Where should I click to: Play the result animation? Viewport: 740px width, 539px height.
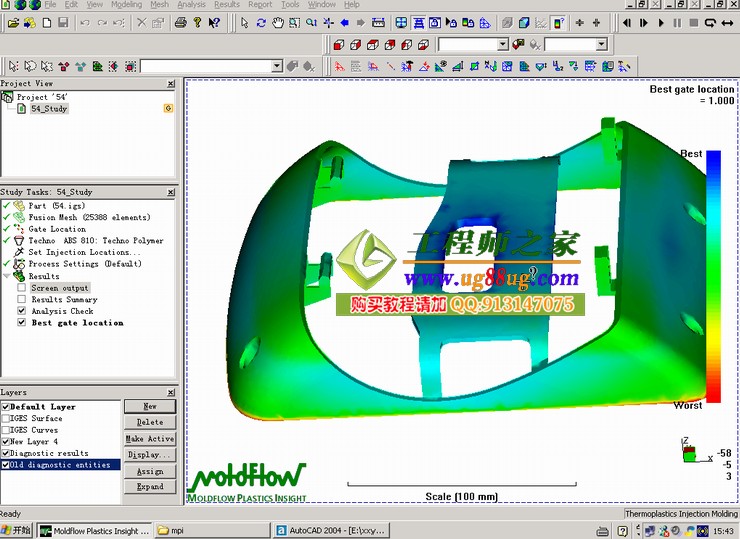[x=661, y=23]
